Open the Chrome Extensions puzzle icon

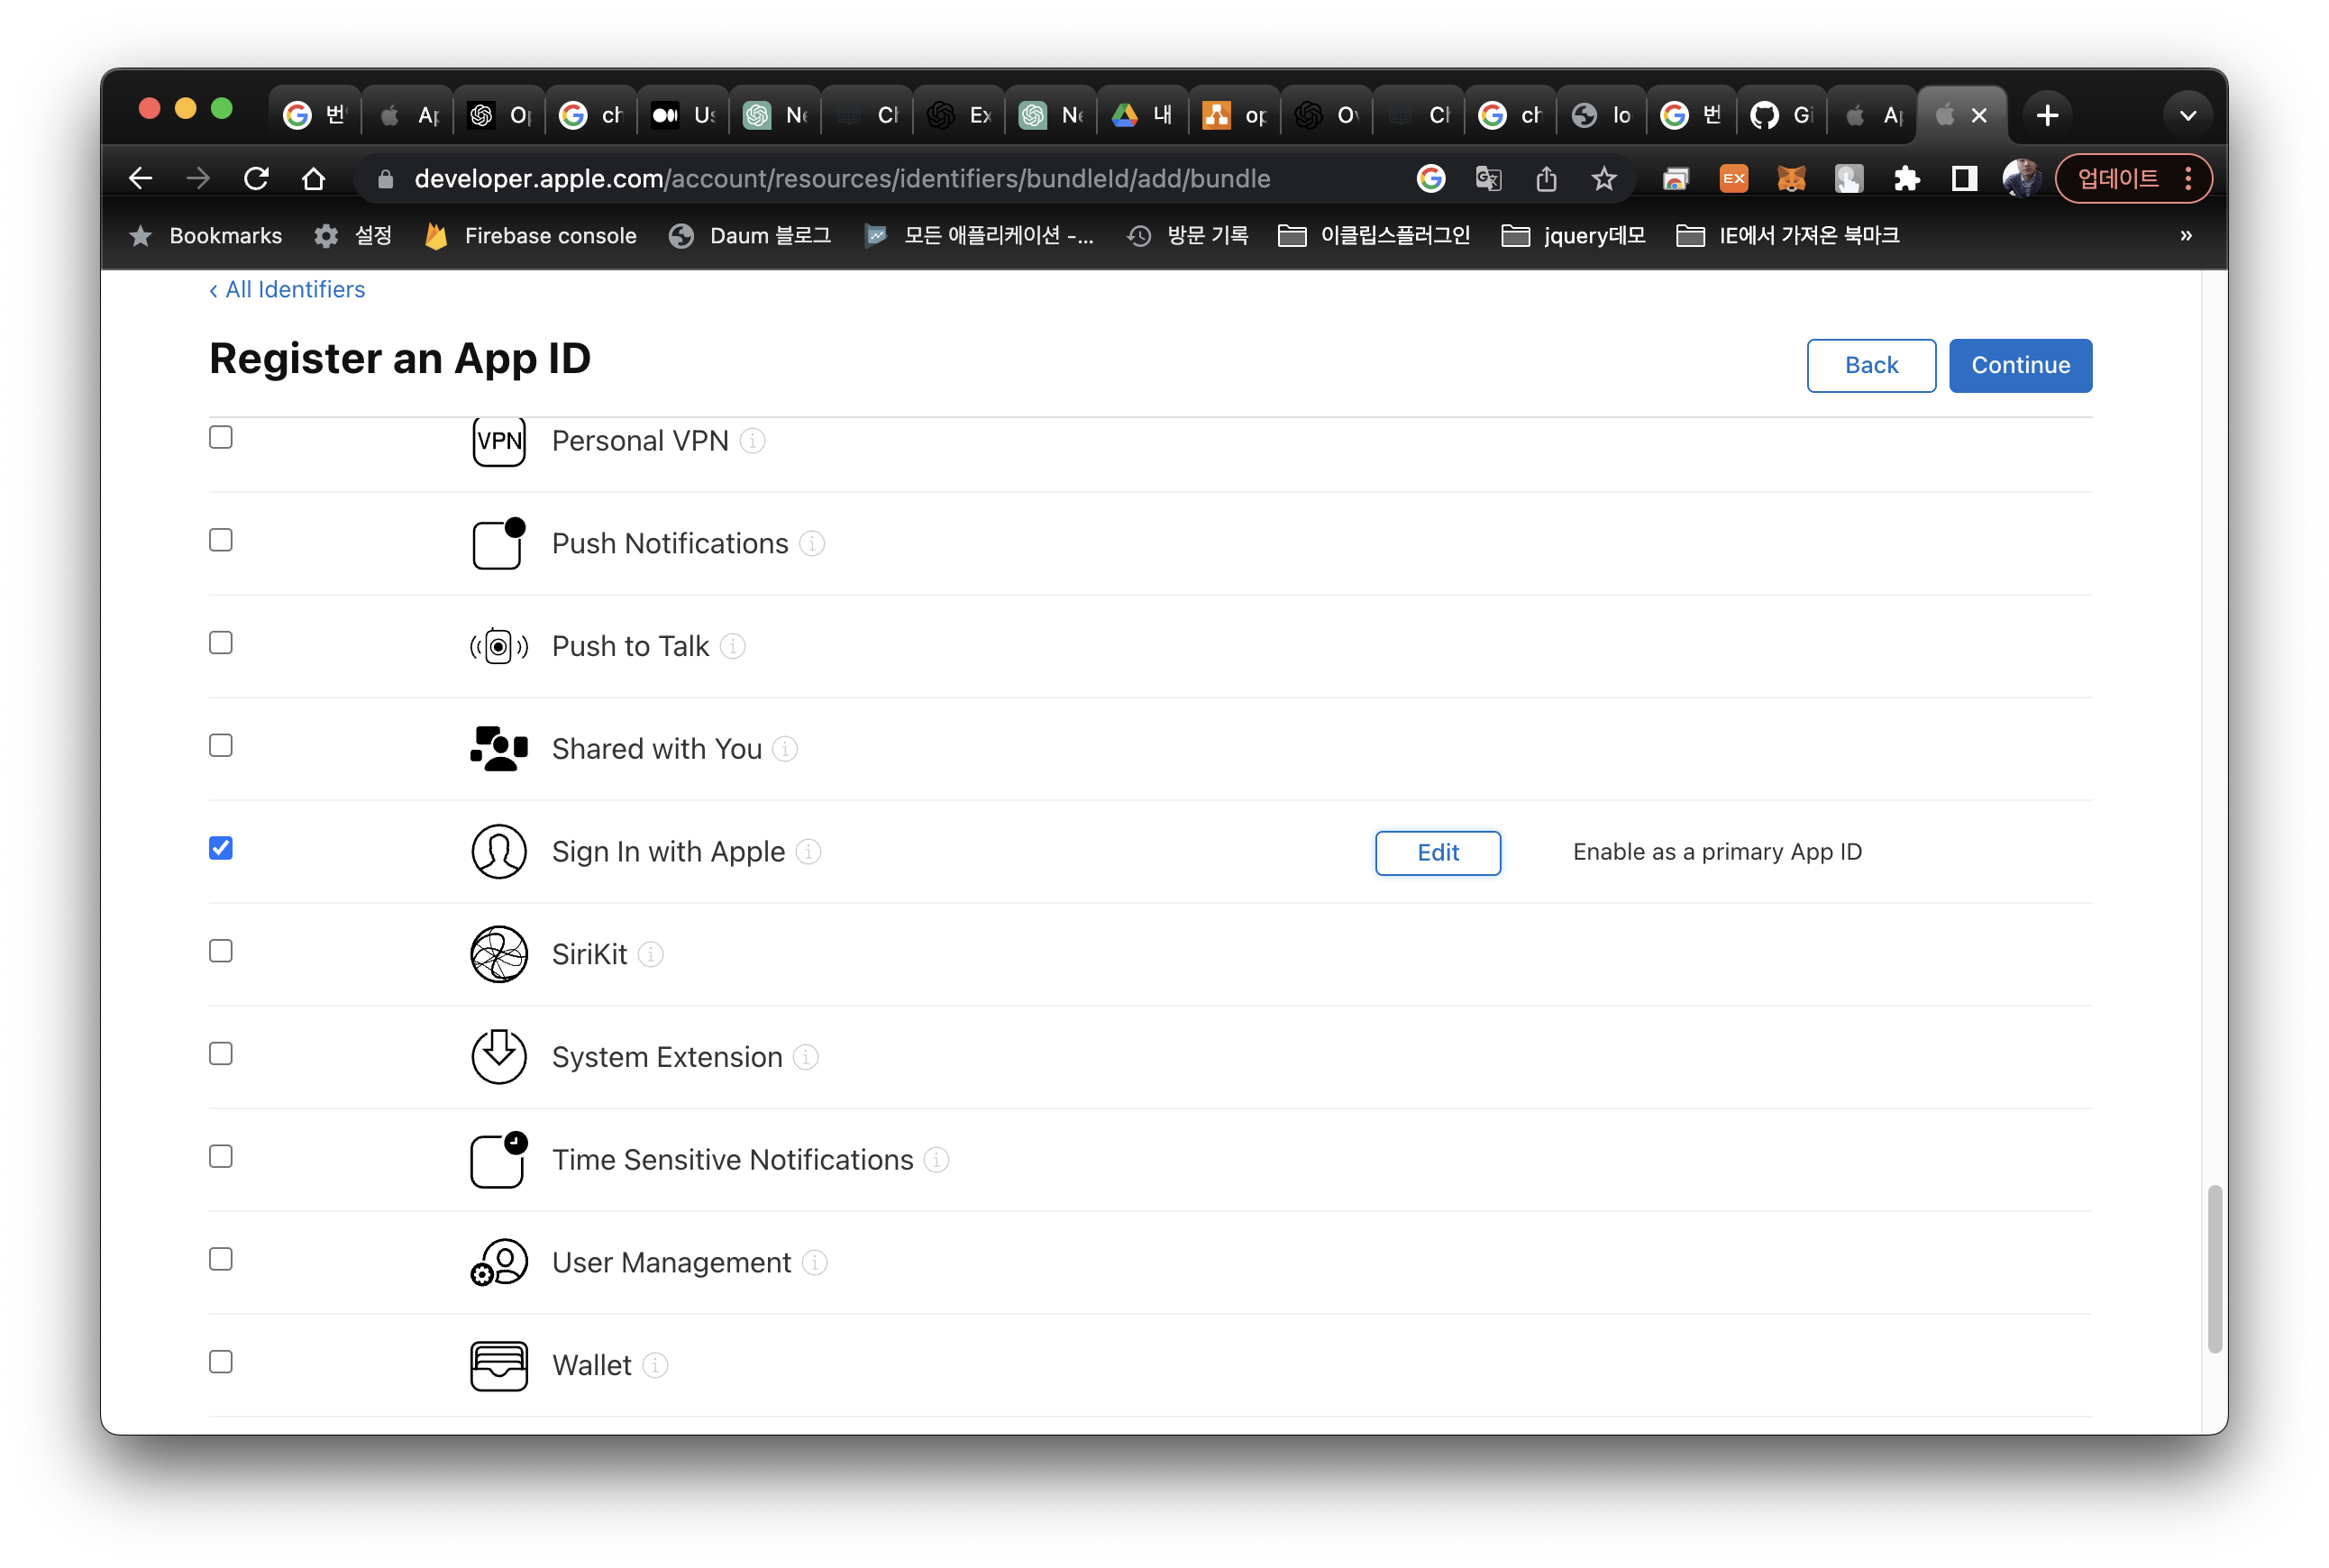(x=1906, y=178)
